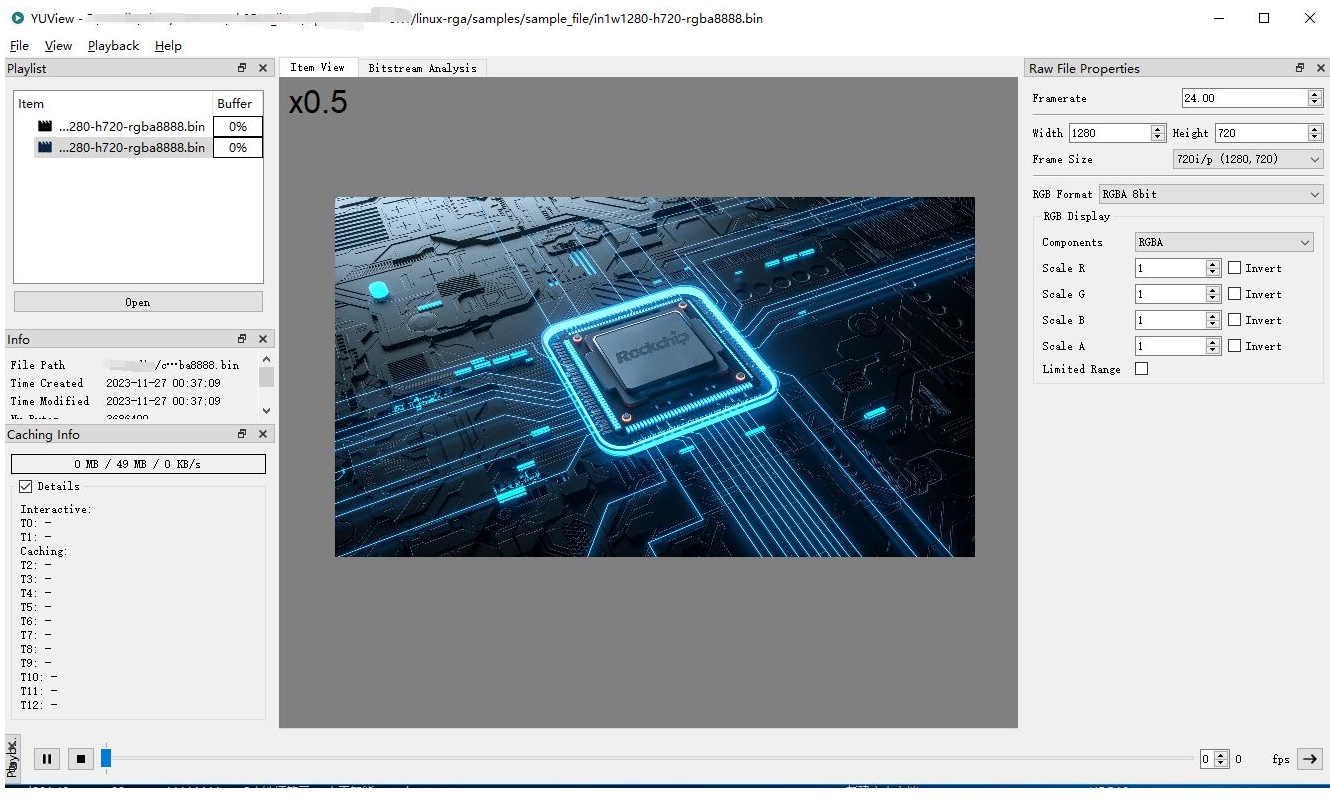The height and width of the screenshot is (800, 1330).
Task: Float the Playlist panel
Action: pyautogui.click(x=242, y=68)
